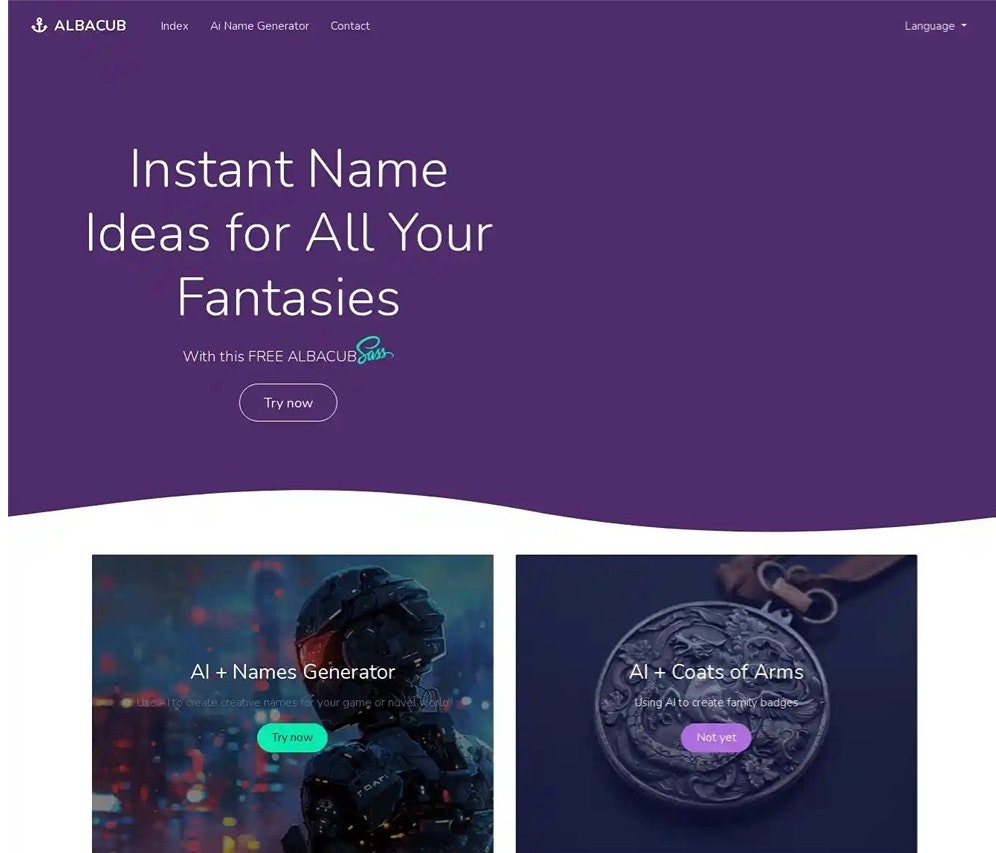Click the green Try now button
996x853 pixels.
pyautogui.click(x=292, y=737)
